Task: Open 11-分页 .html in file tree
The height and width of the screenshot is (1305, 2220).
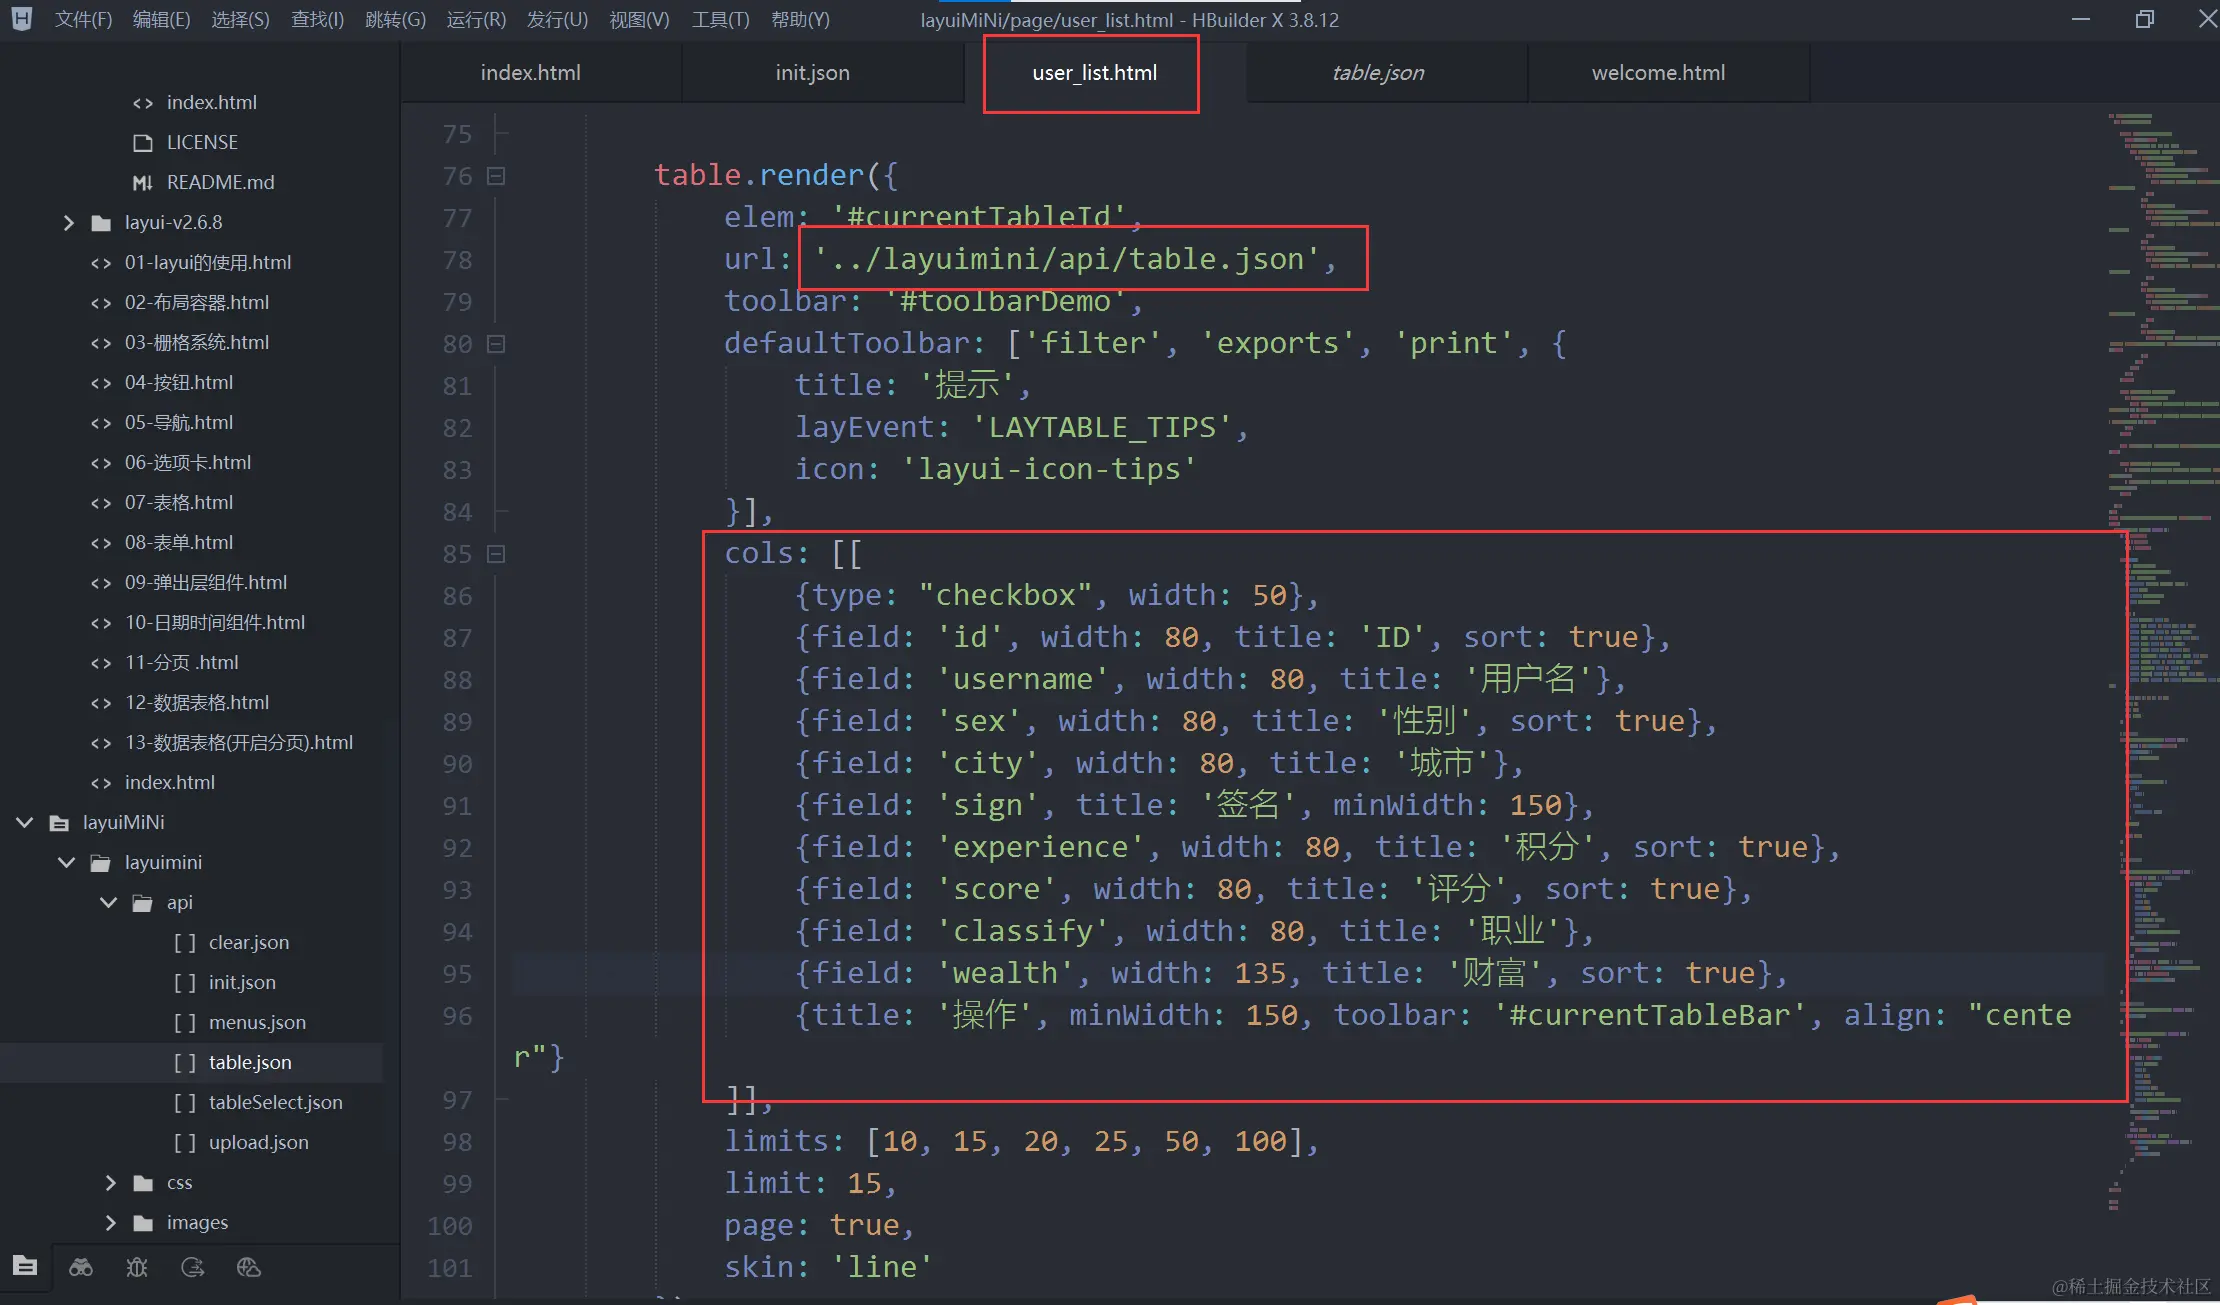Action: (182, 662)
